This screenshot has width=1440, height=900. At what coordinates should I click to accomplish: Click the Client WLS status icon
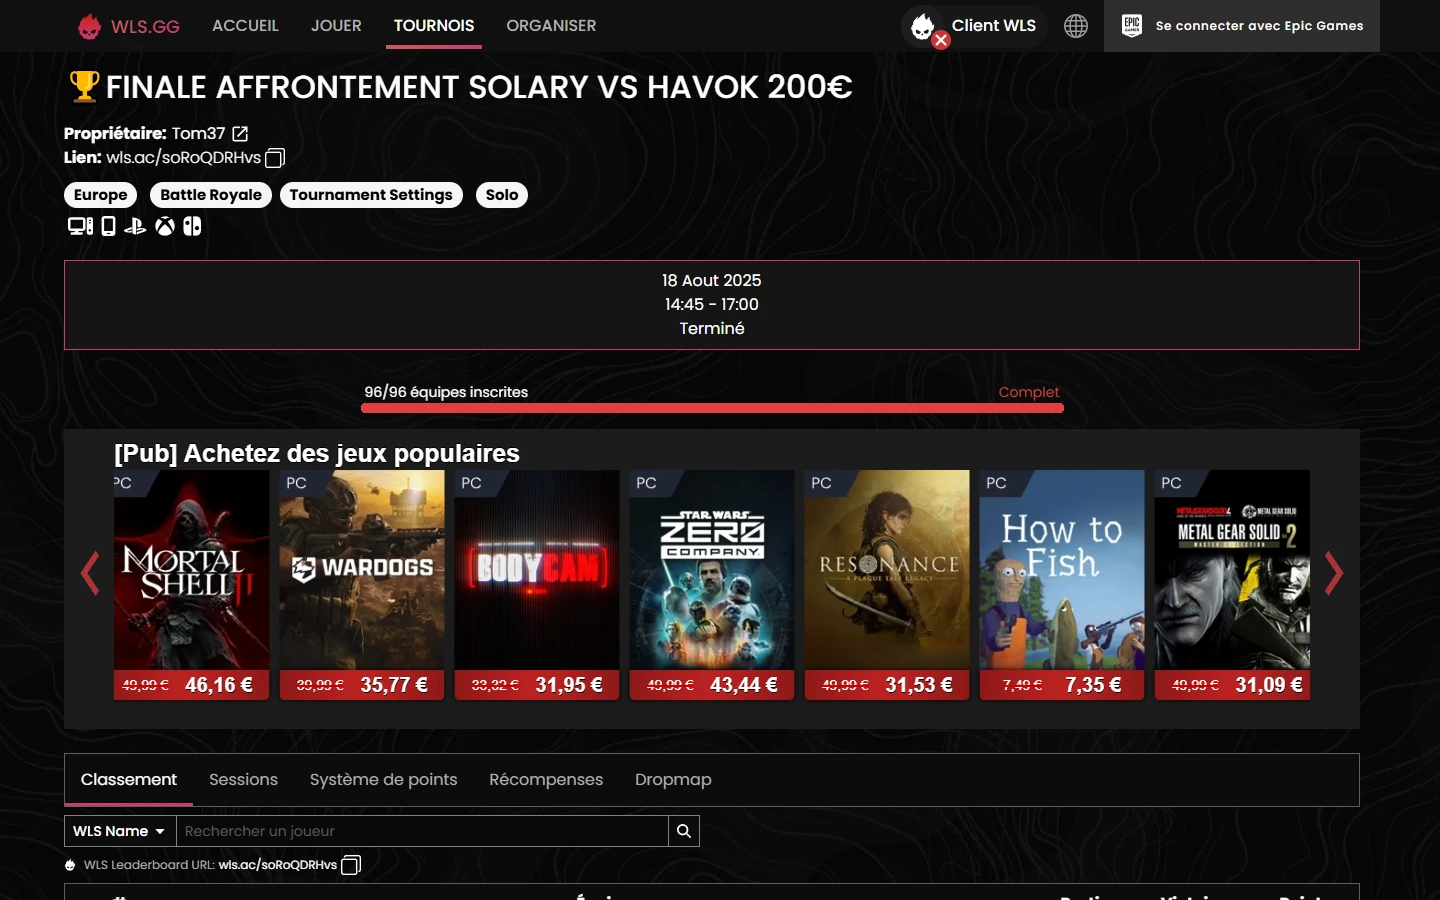coord(926,28)
